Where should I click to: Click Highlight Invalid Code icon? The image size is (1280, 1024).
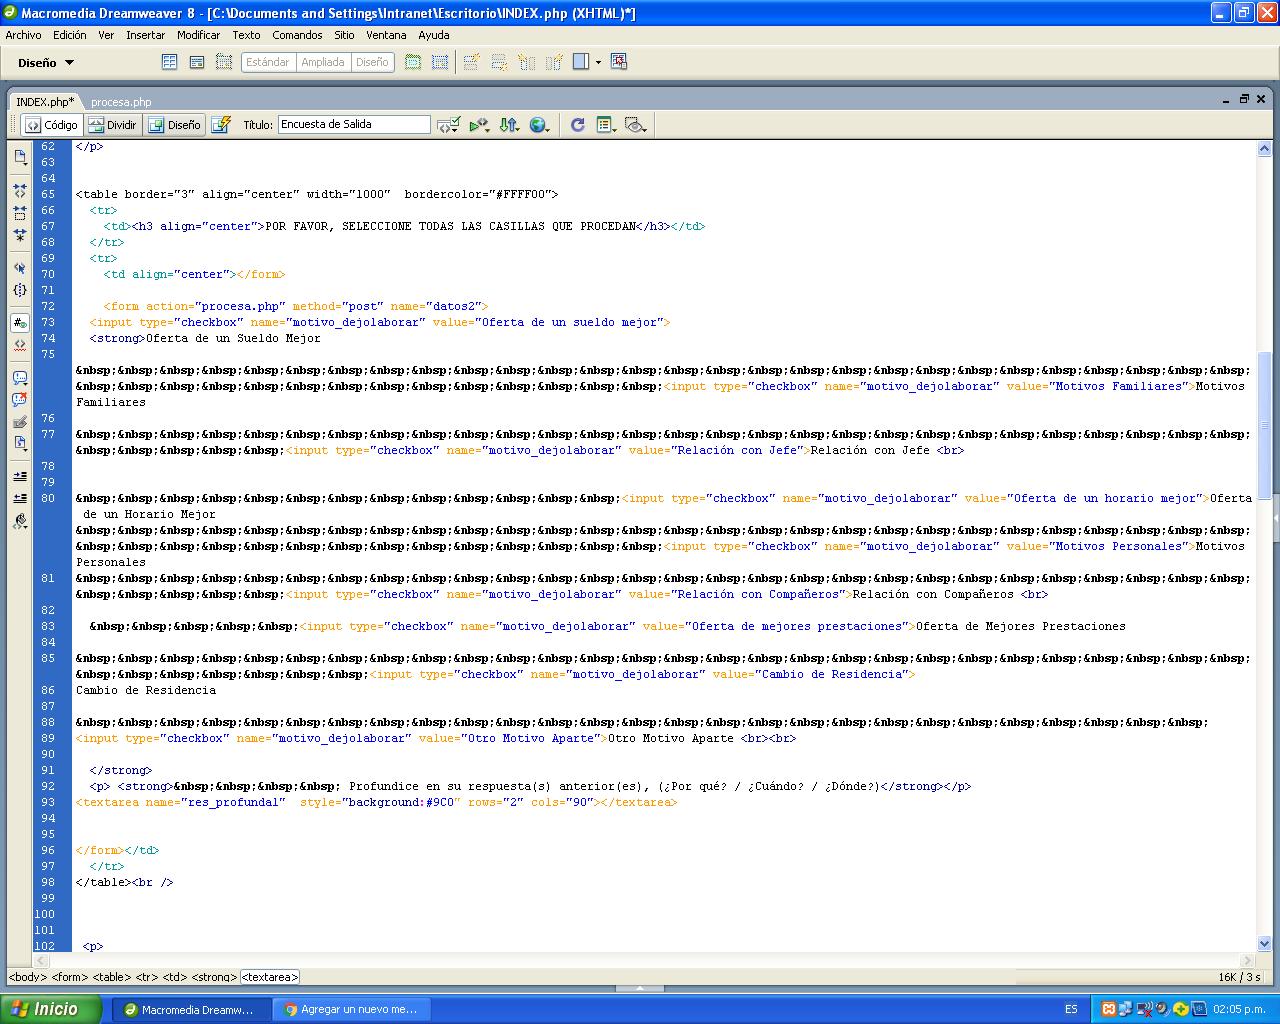point(20,345)
